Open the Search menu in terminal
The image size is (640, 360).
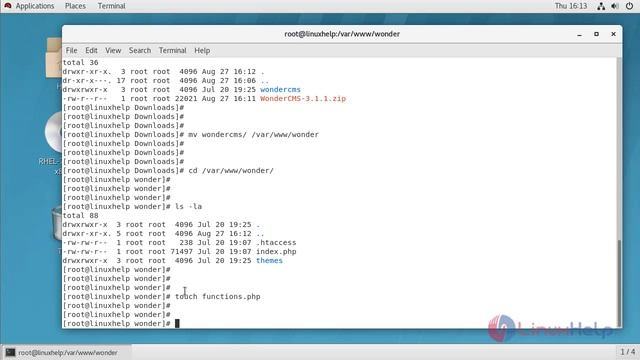point(140,50)
